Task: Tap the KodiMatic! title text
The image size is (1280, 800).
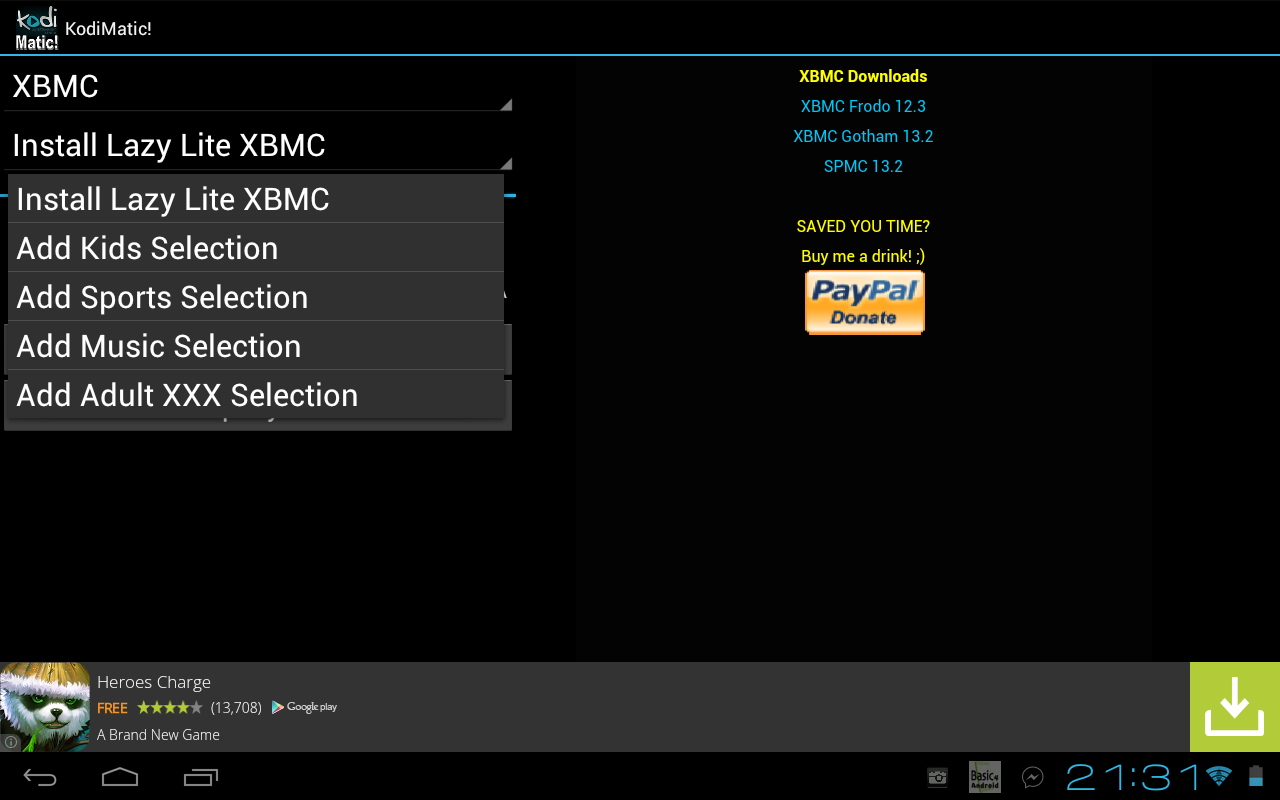Action: click(x=108, y=29)
